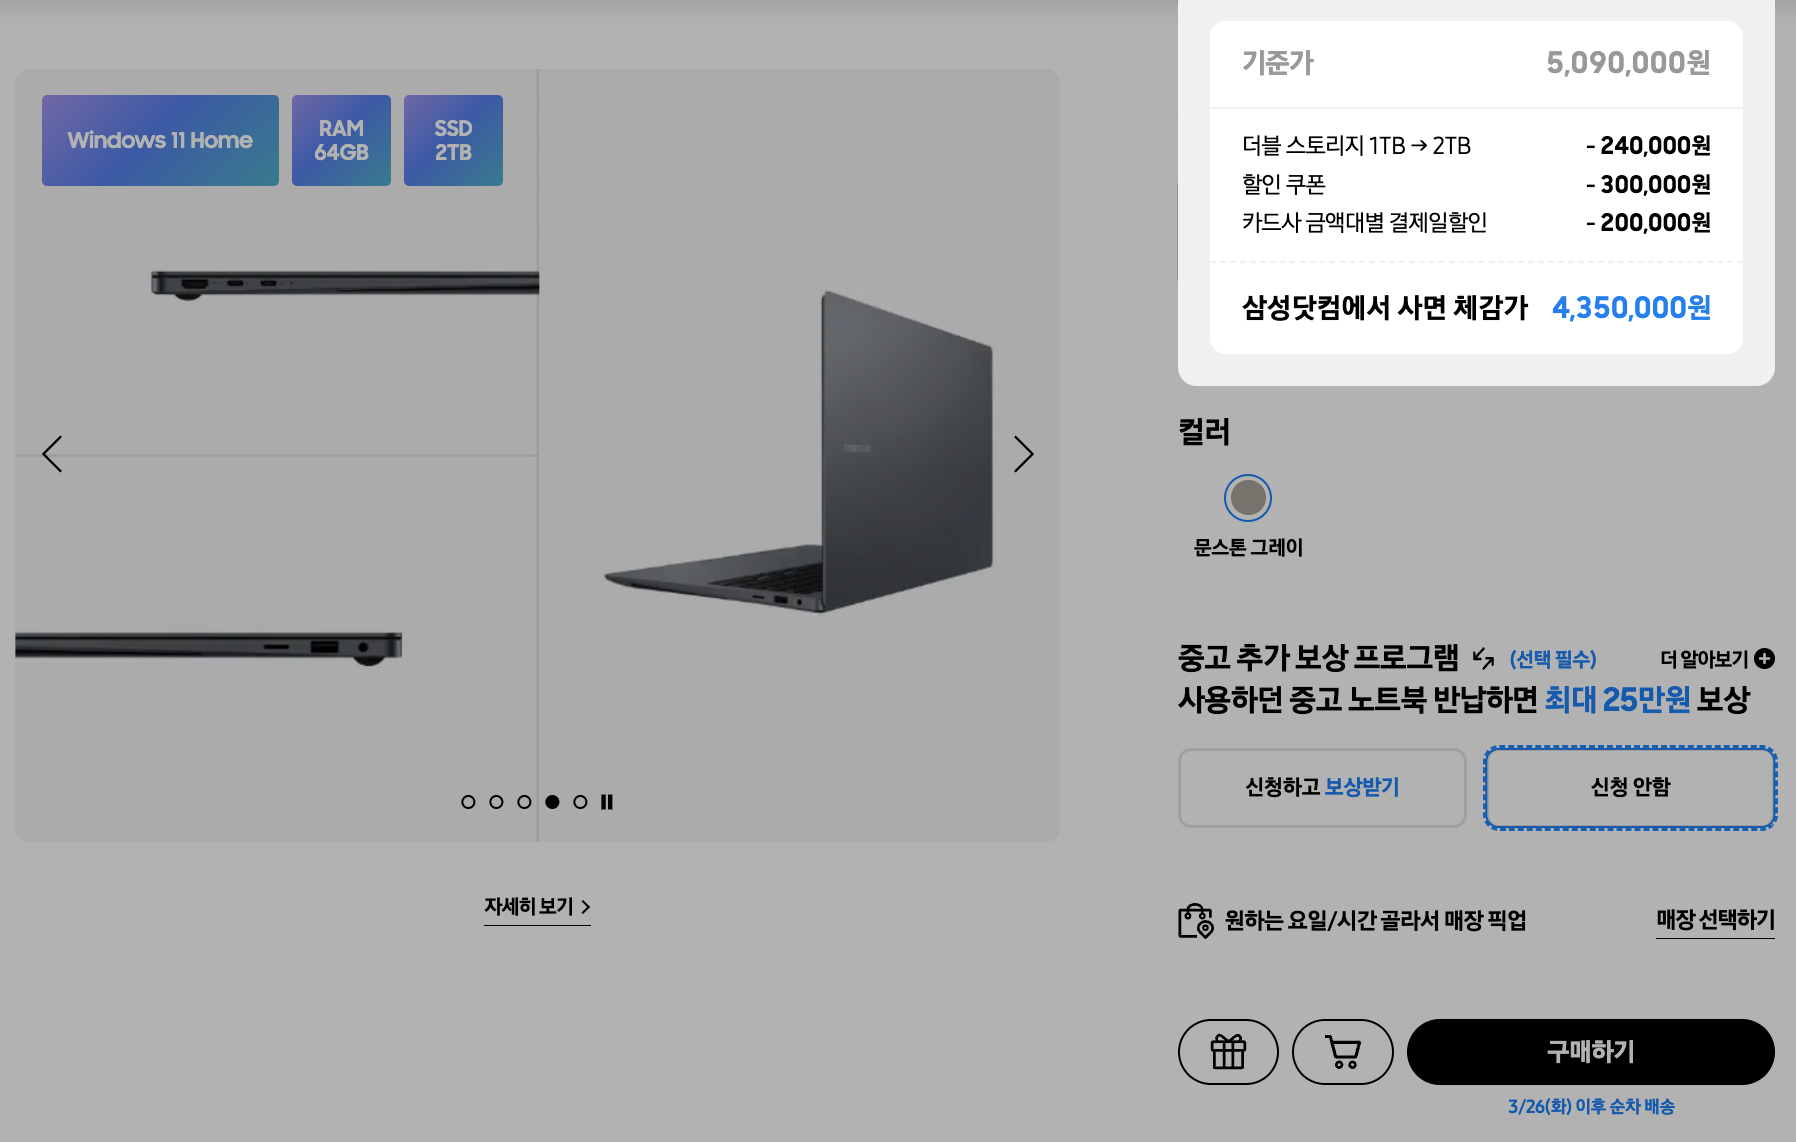Click the arrows icon beside 중고 추가 보상 프로그램
This screenshot has height=1142, width=1796.
pyautogui.click(x=1483, y=658)
